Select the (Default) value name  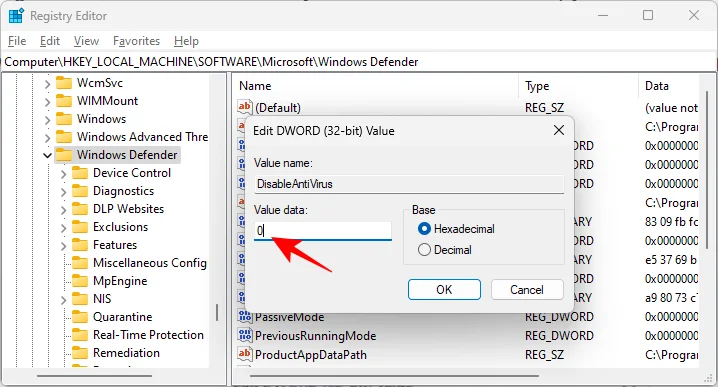pyautogui.click(x=278, y=108)
